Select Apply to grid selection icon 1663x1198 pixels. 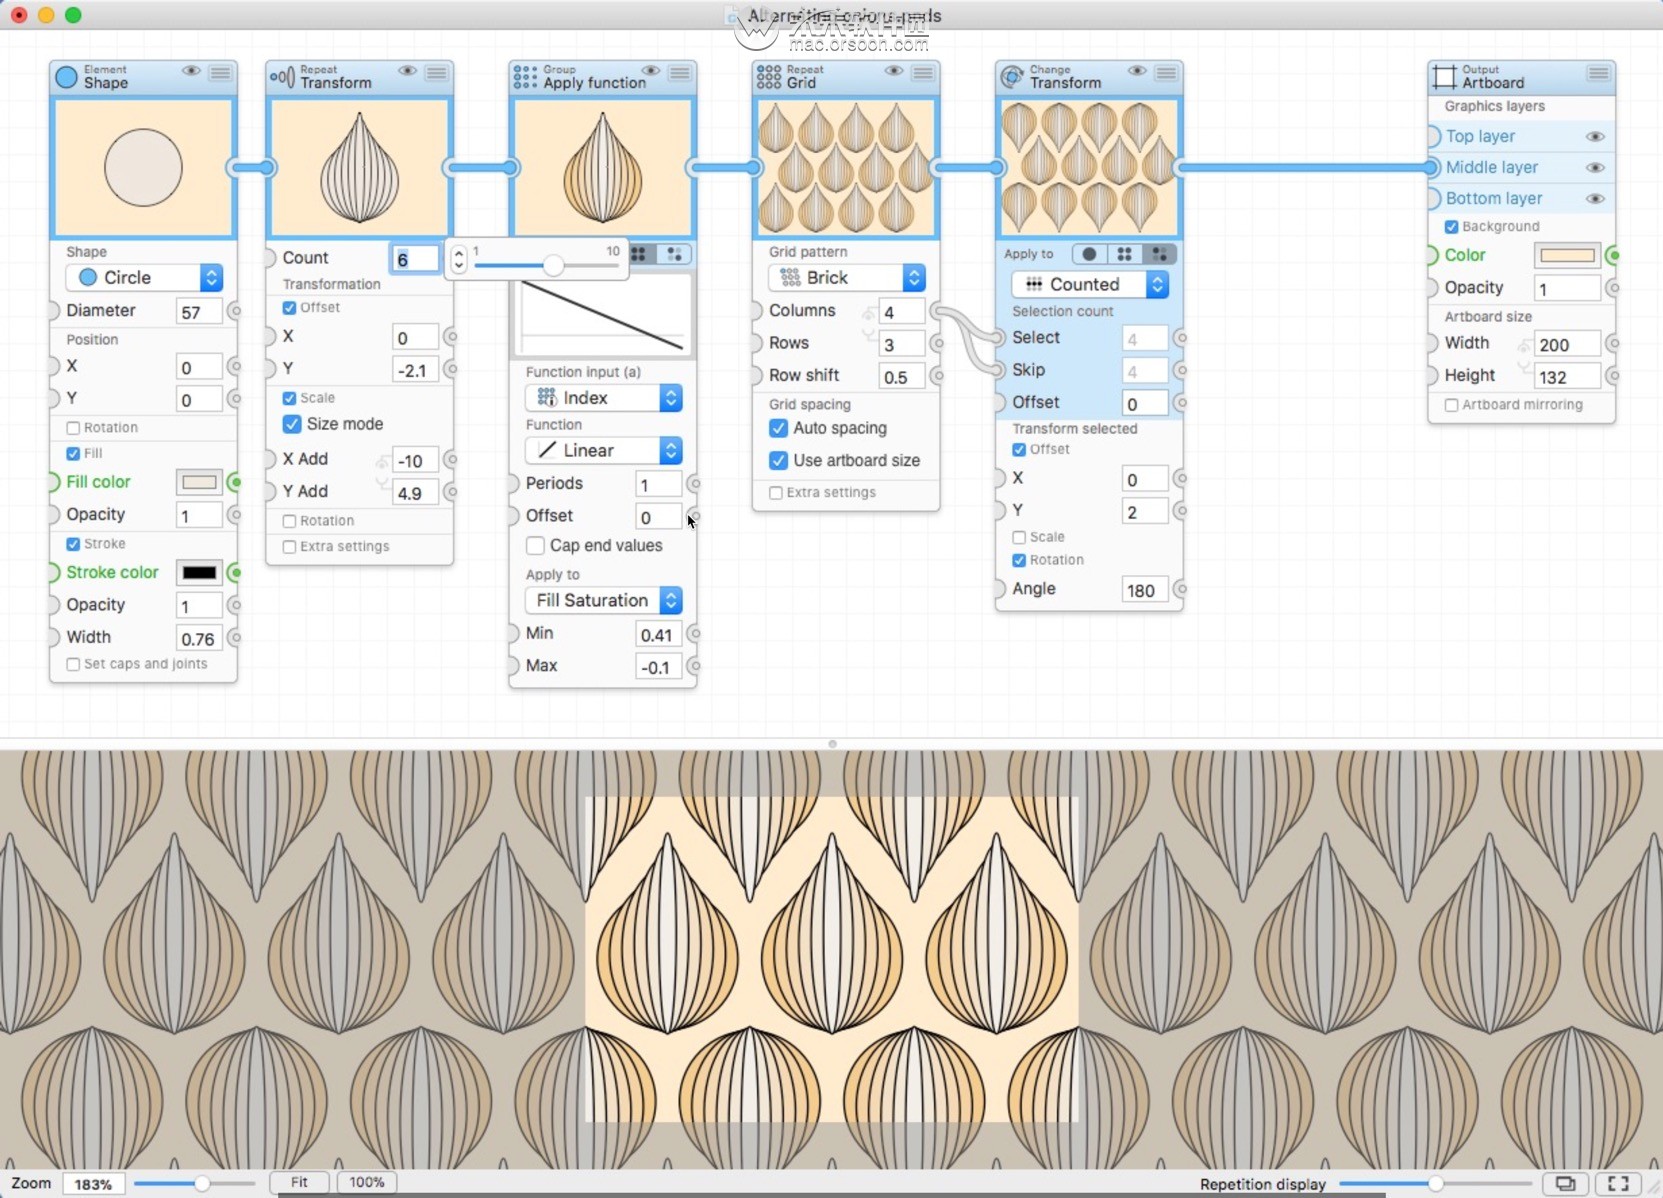point(1124,254)
